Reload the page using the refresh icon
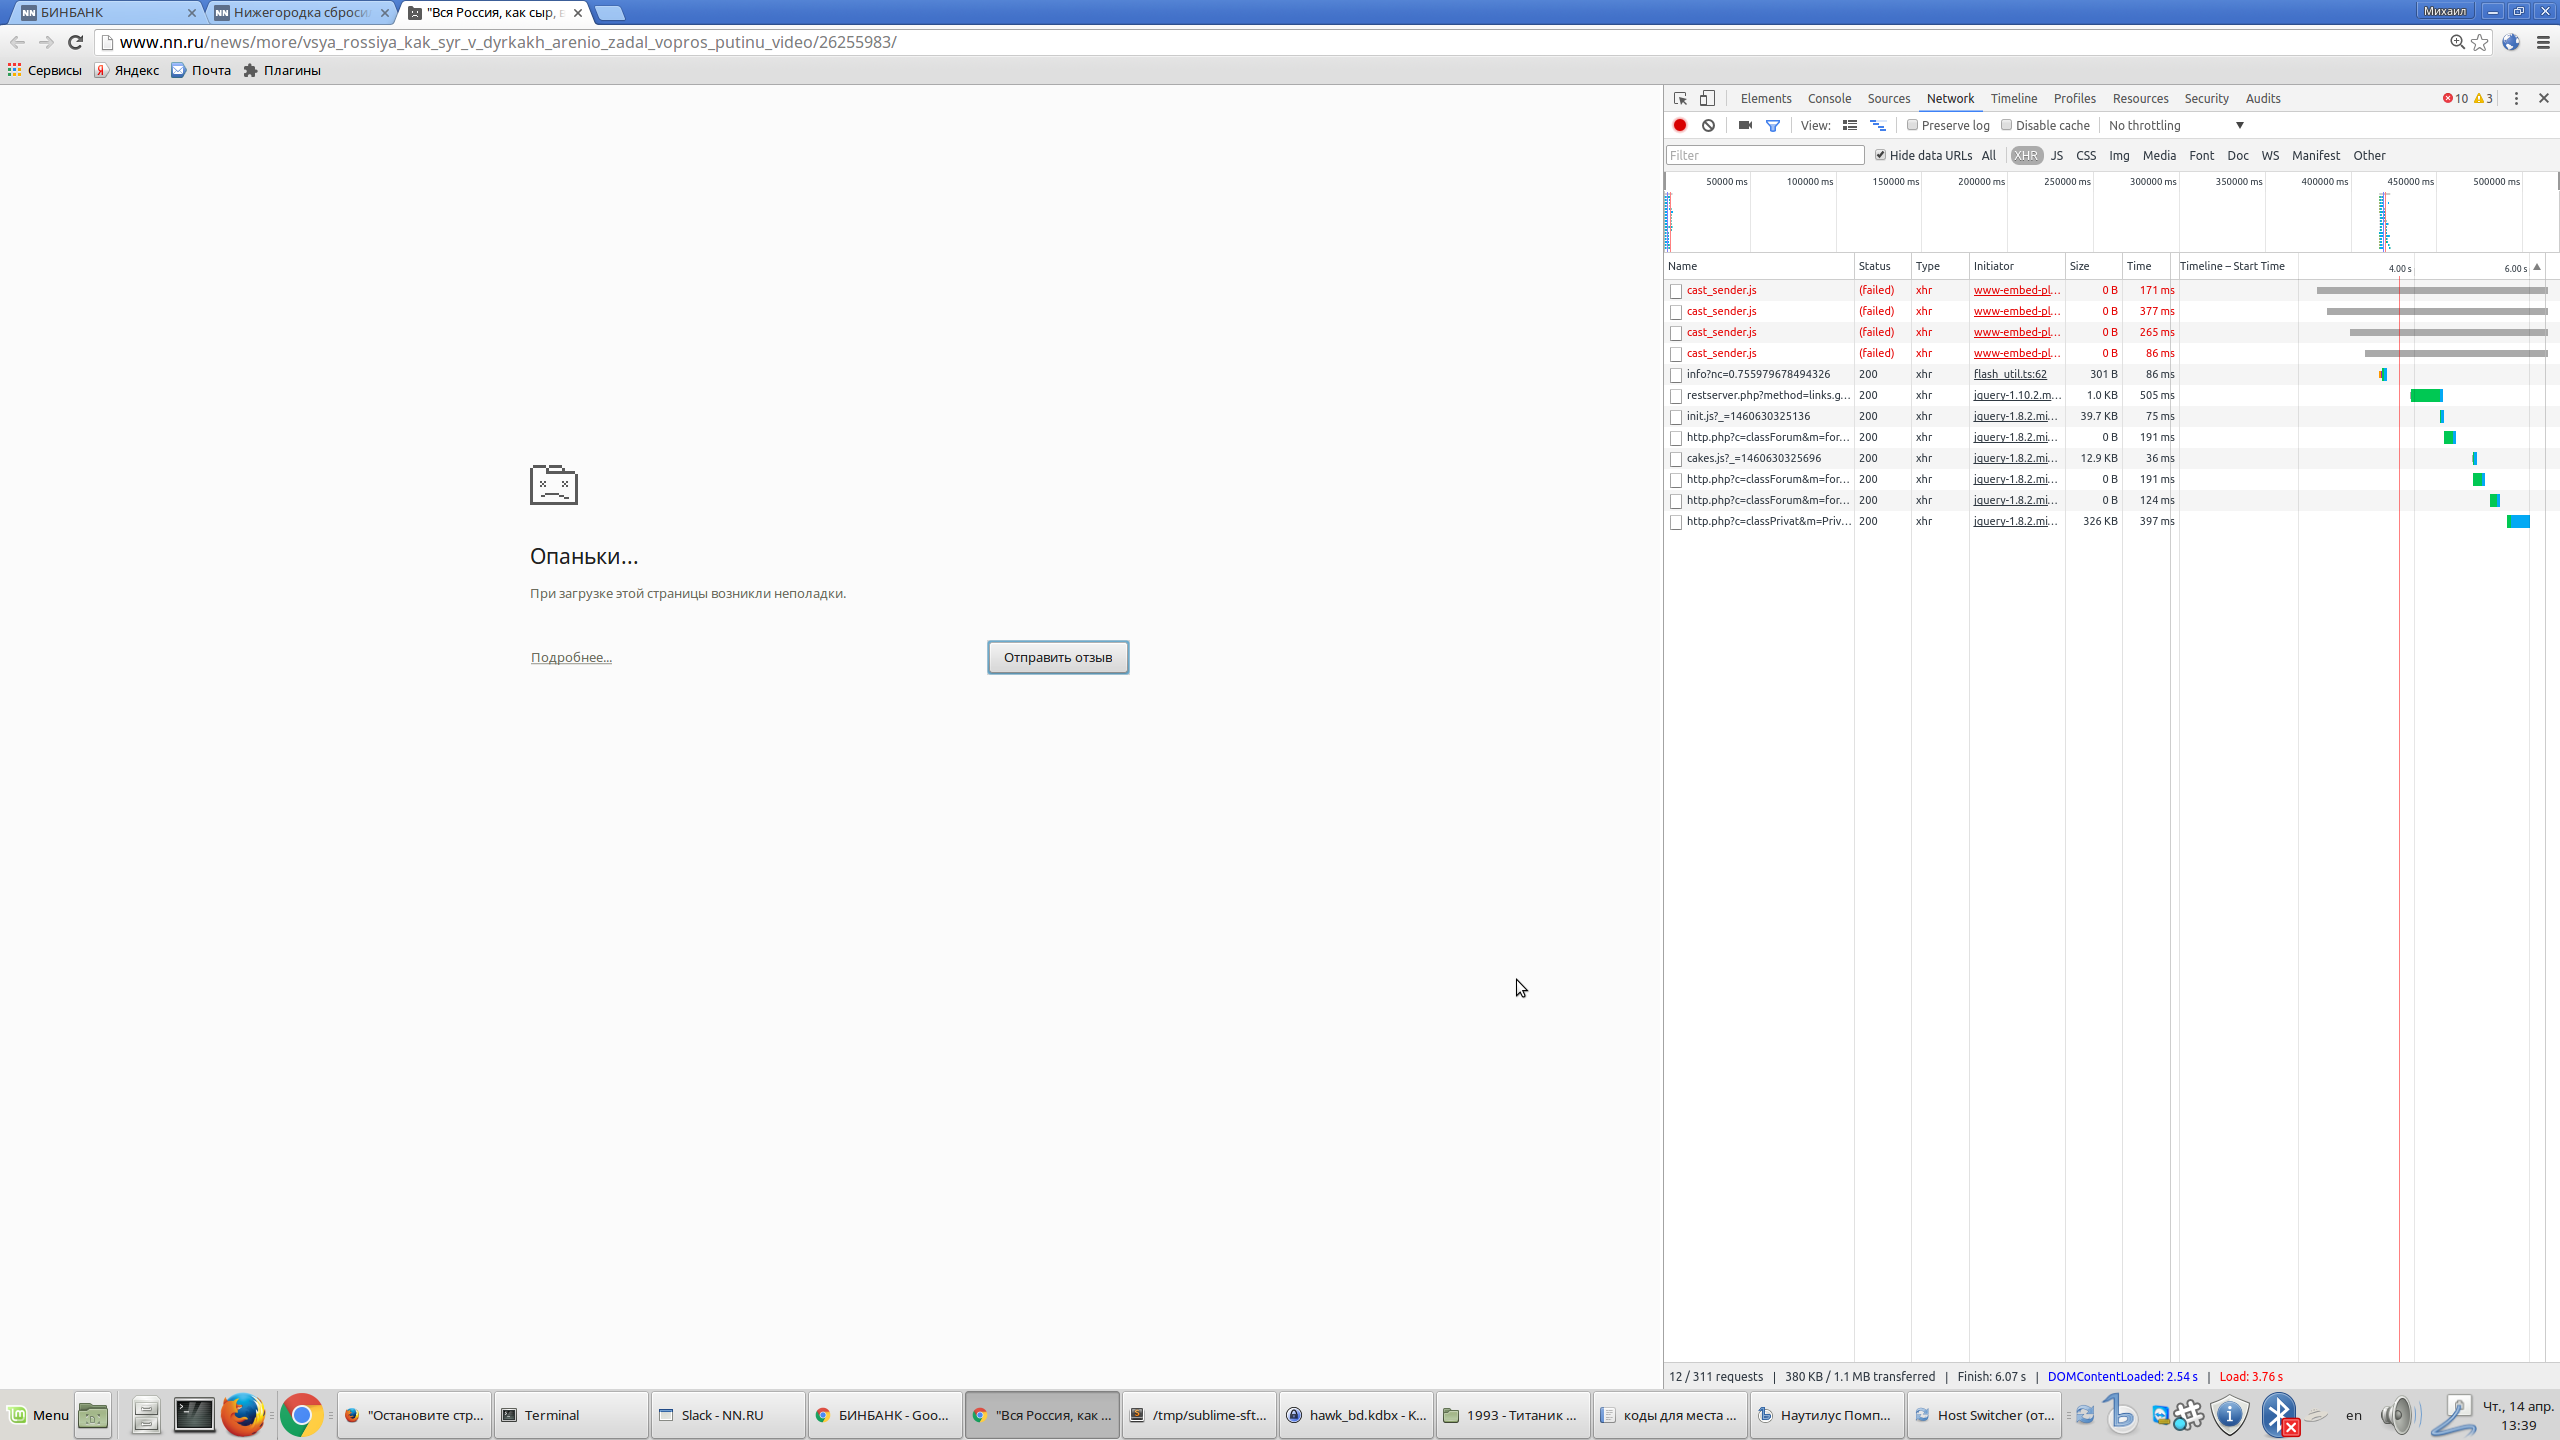The image size is (2560, 1440). click(75, 42)
